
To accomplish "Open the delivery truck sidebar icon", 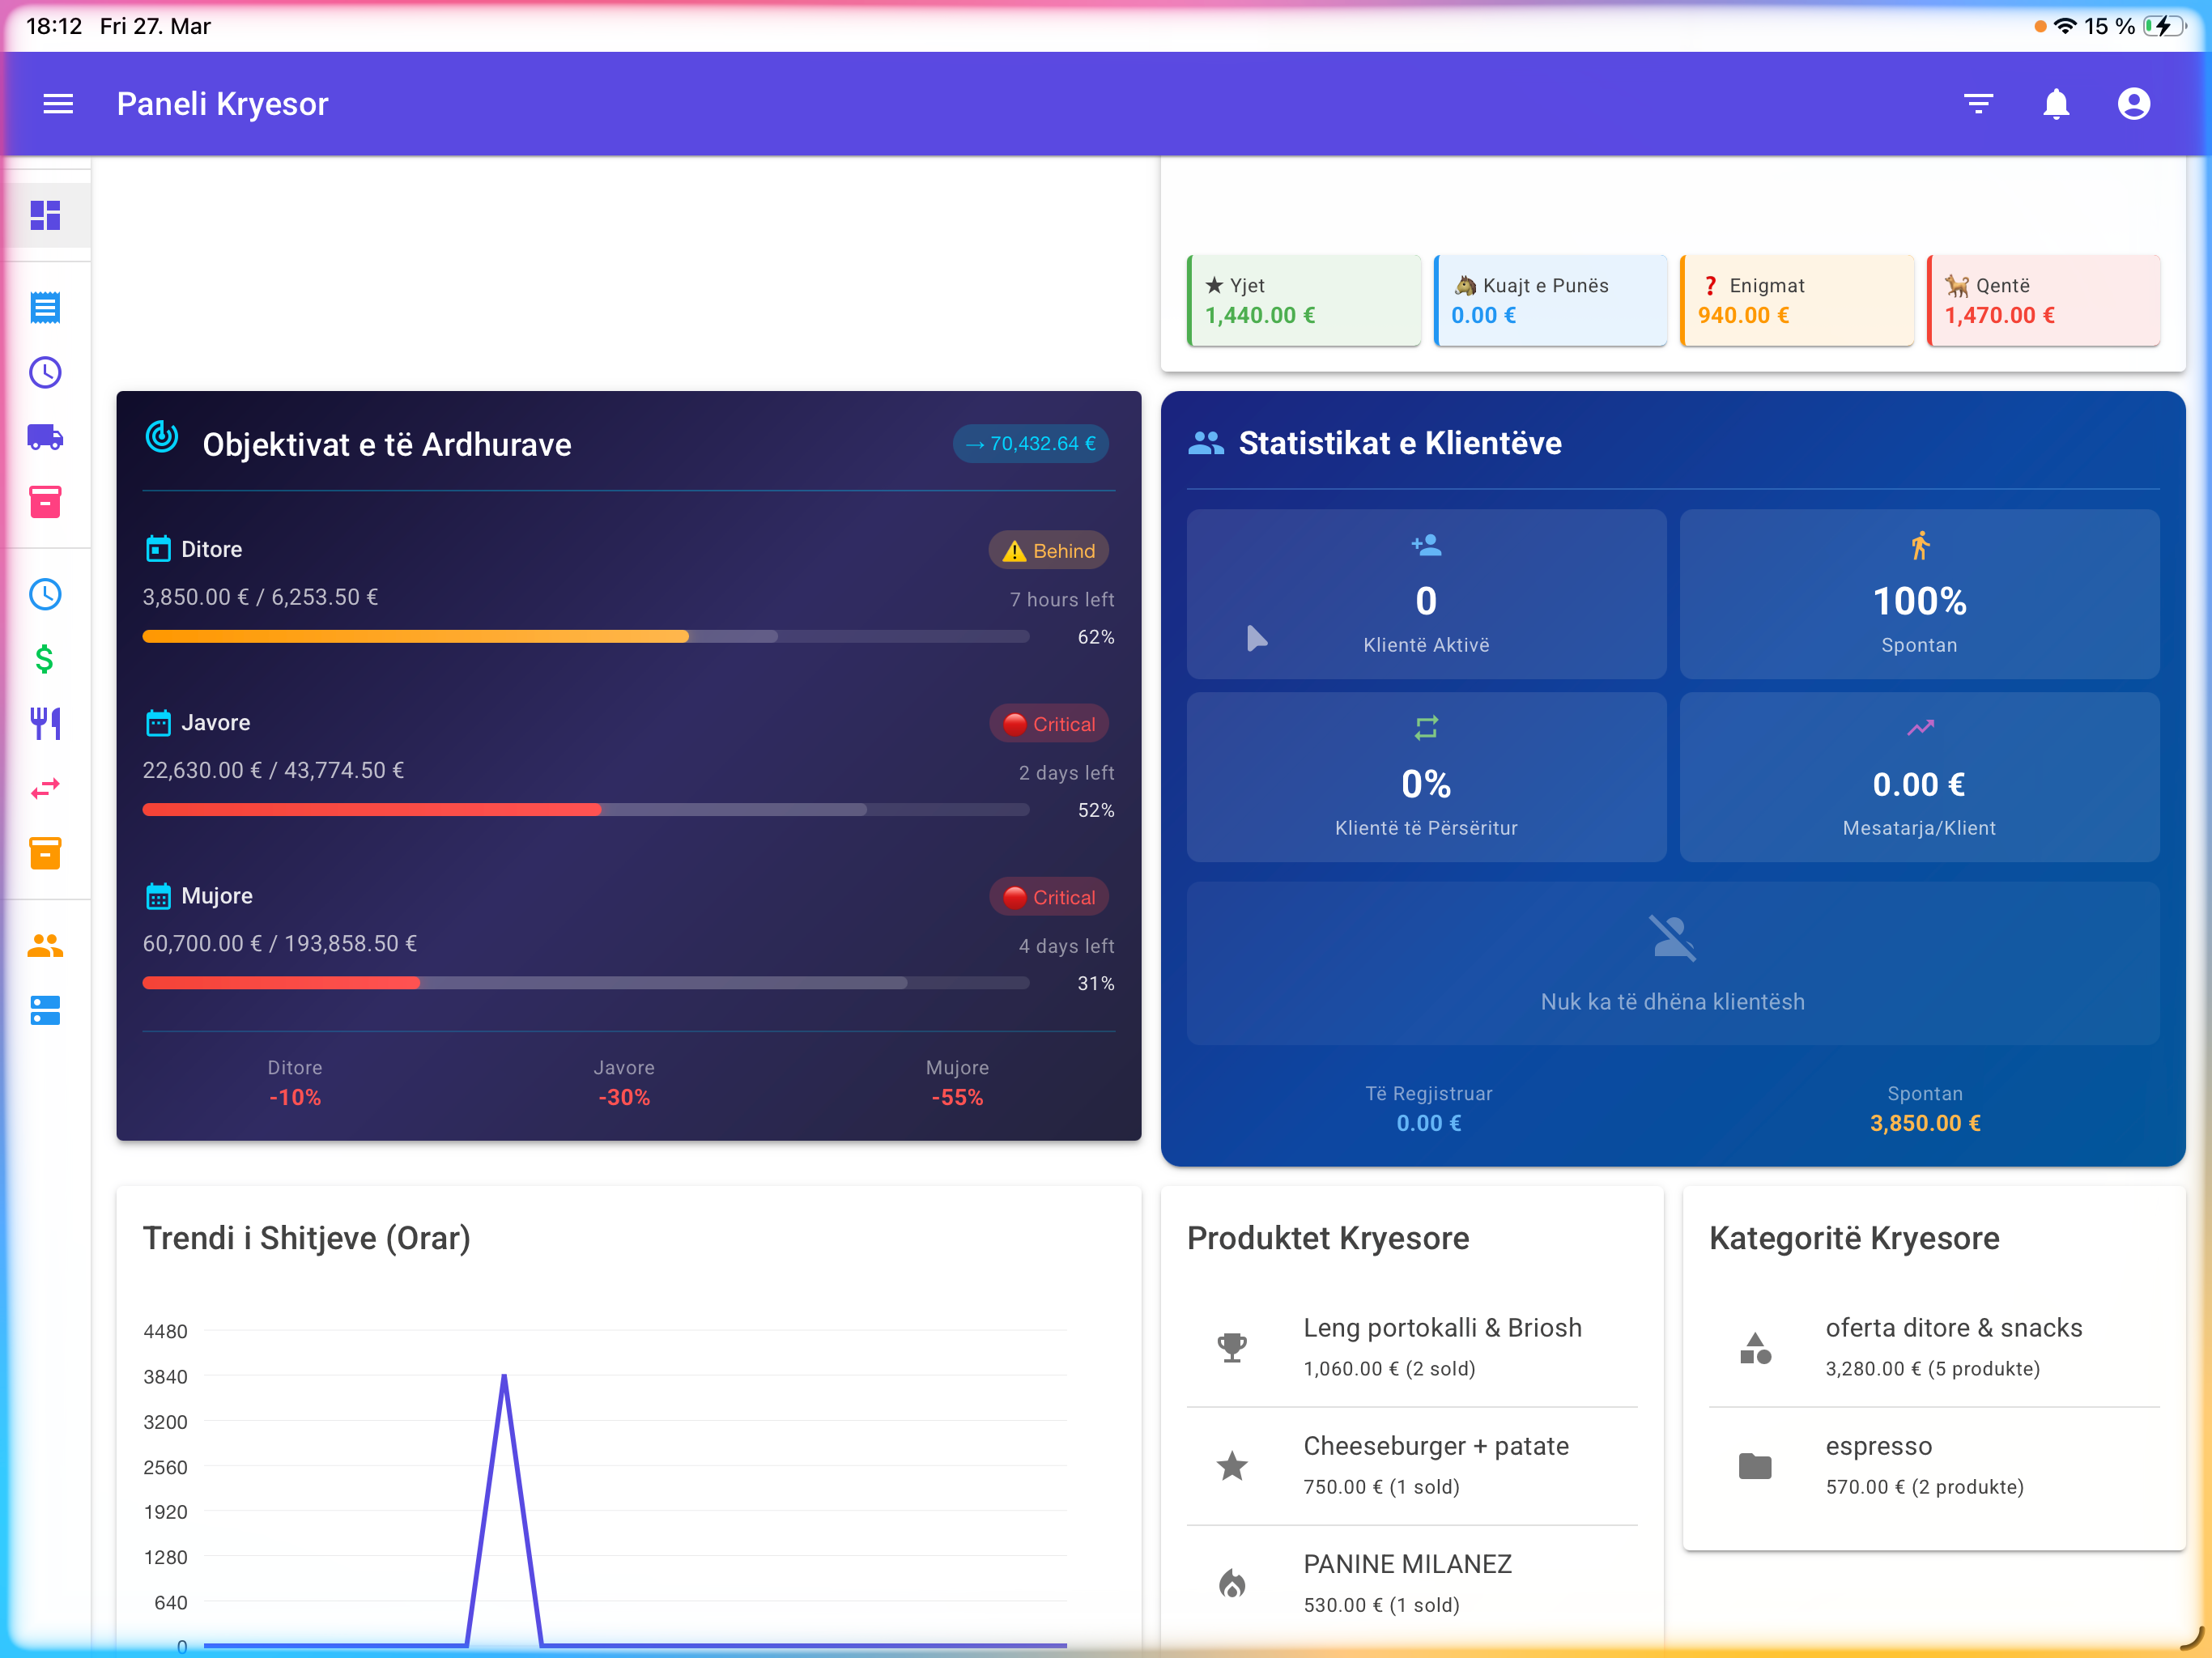I will point(45,437).
